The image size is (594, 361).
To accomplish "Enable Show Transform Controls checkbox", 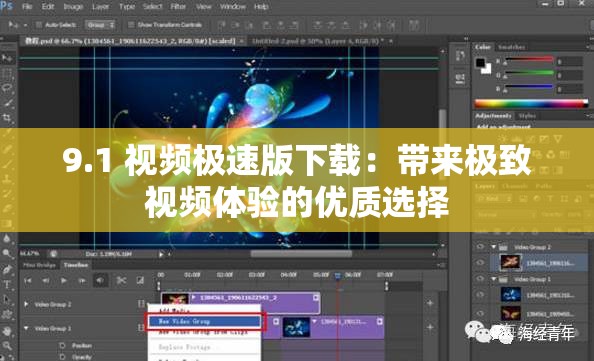I will [x=131, y=25].
